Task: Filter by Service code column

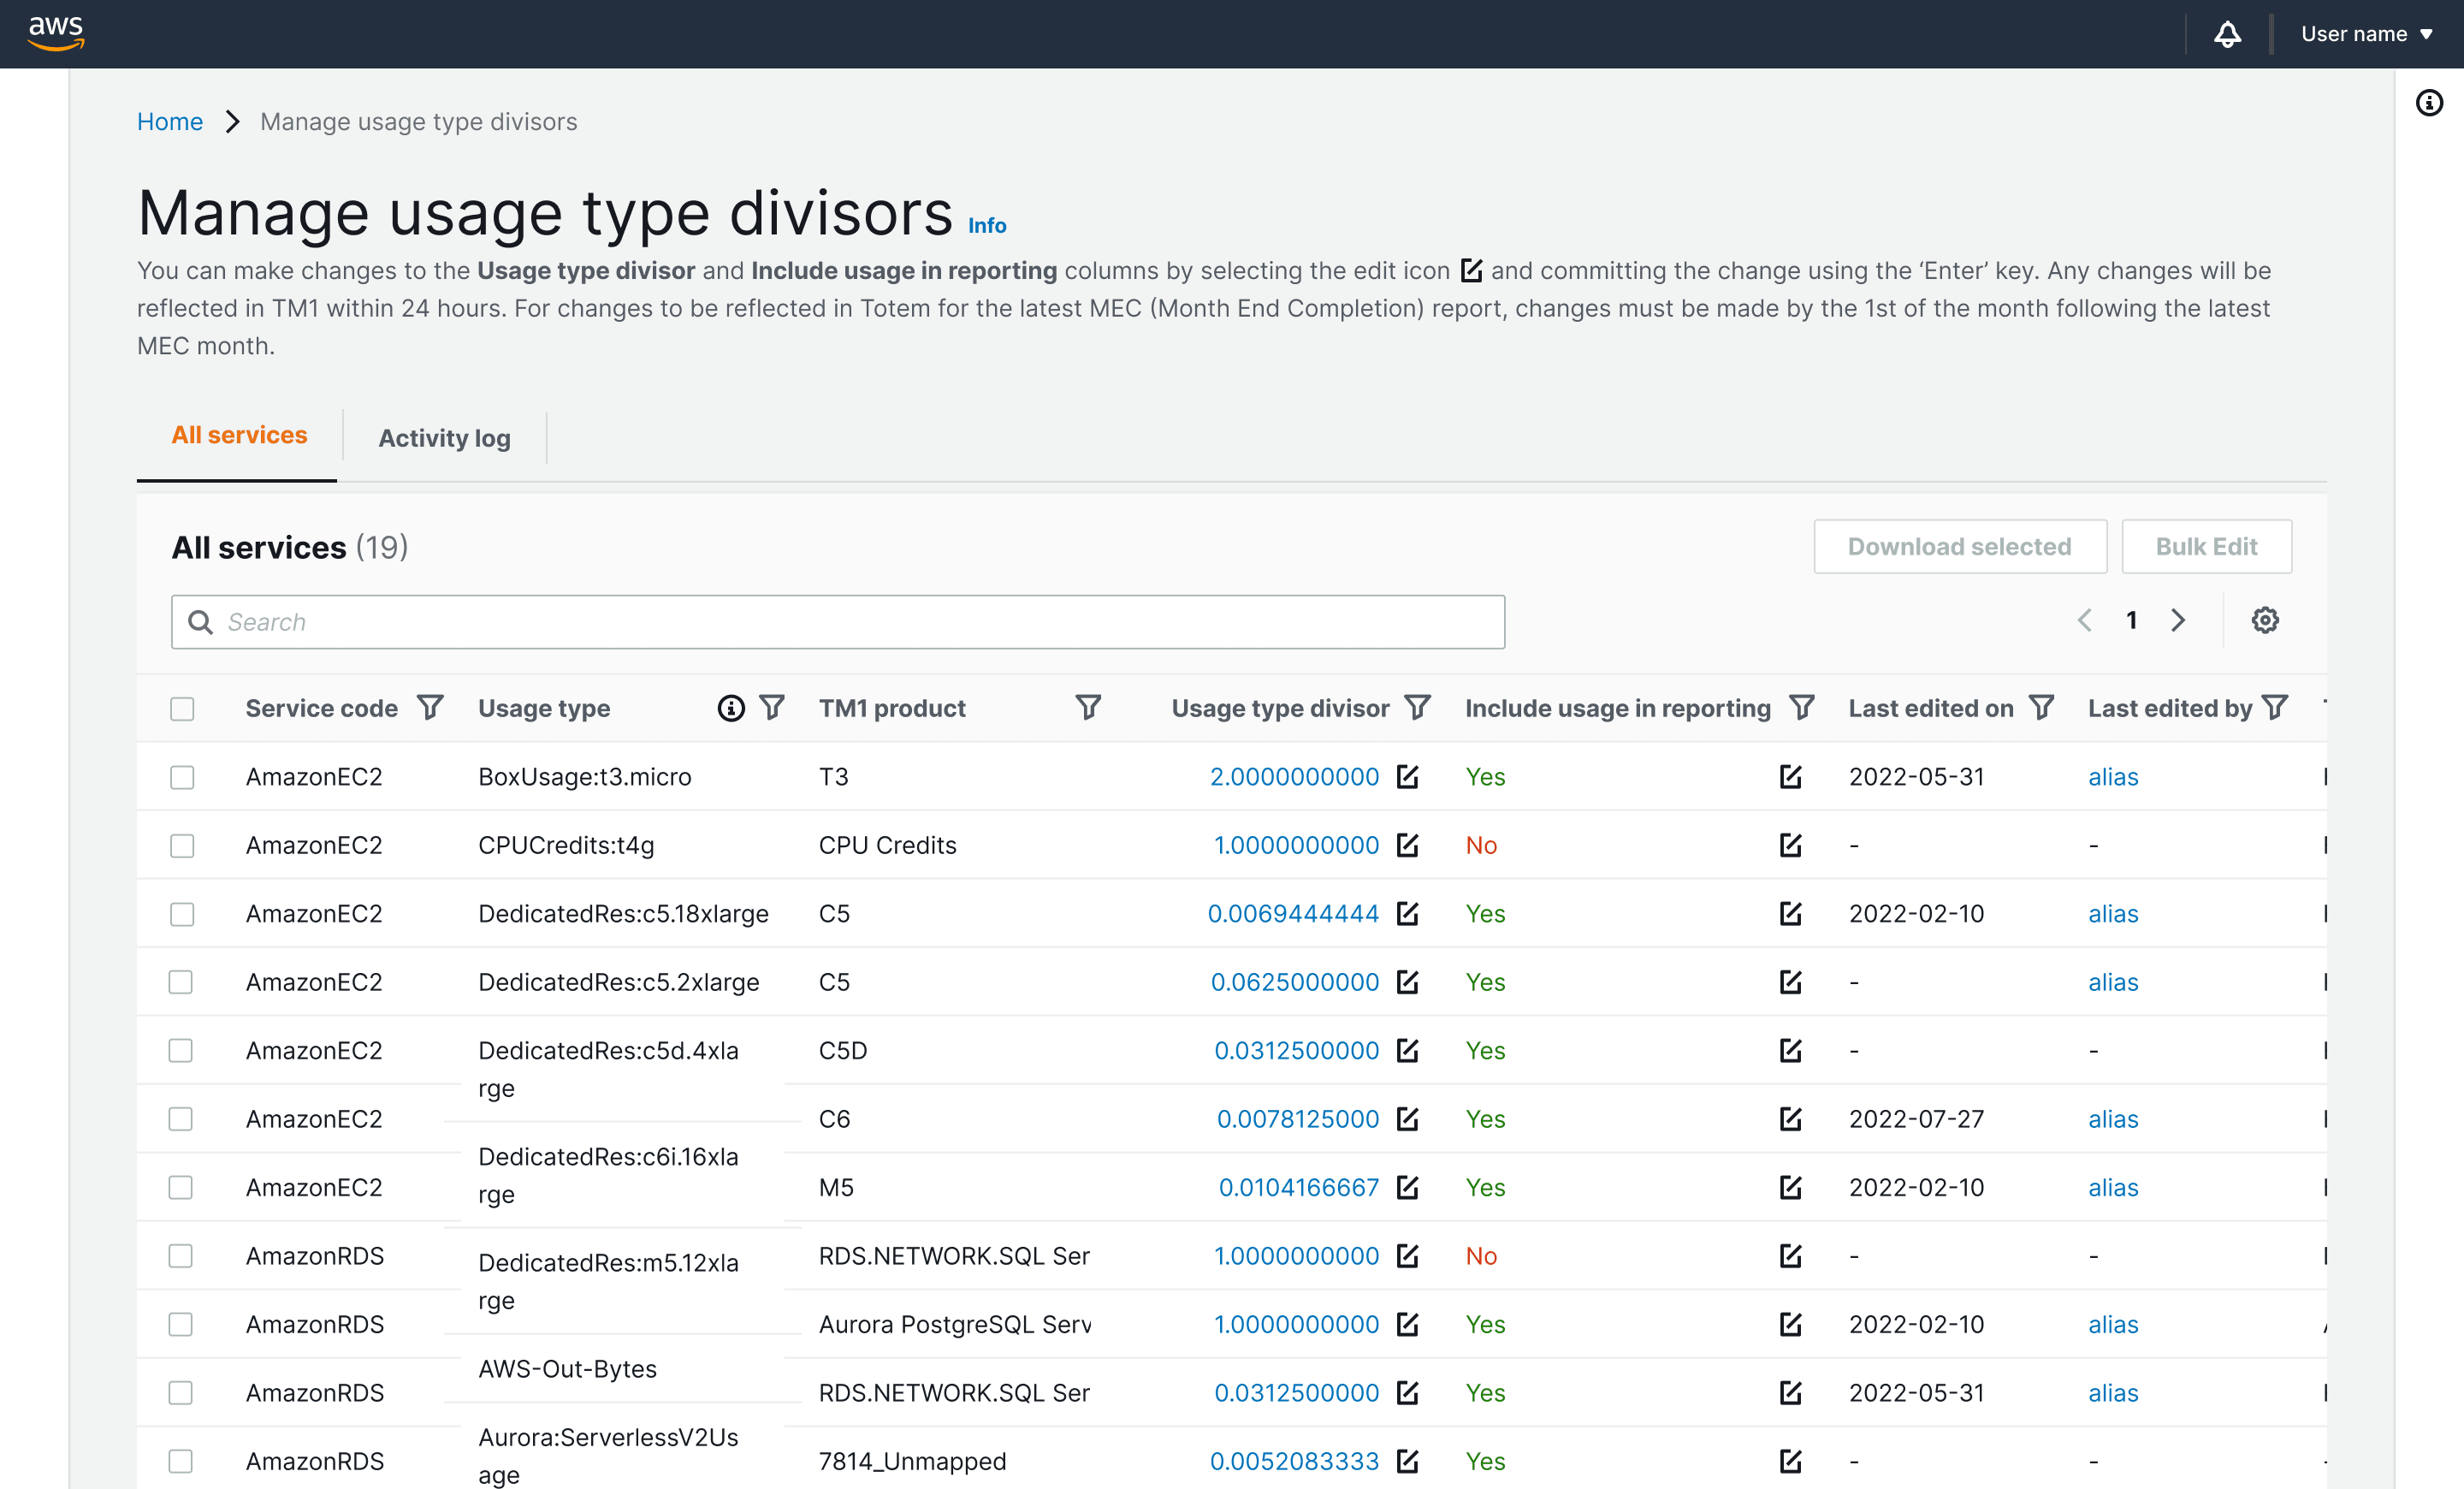Action: (430, 708)
